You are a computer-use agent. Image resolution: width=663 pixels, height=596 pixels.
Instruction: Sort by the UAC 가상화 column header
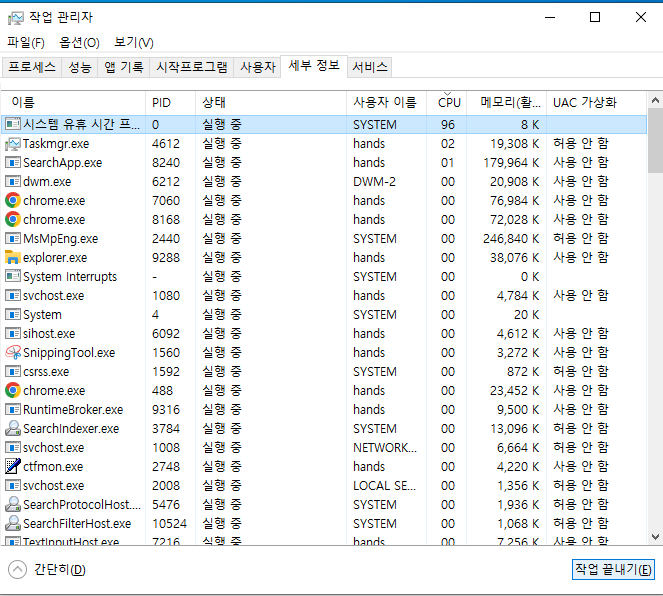[596, 103]
